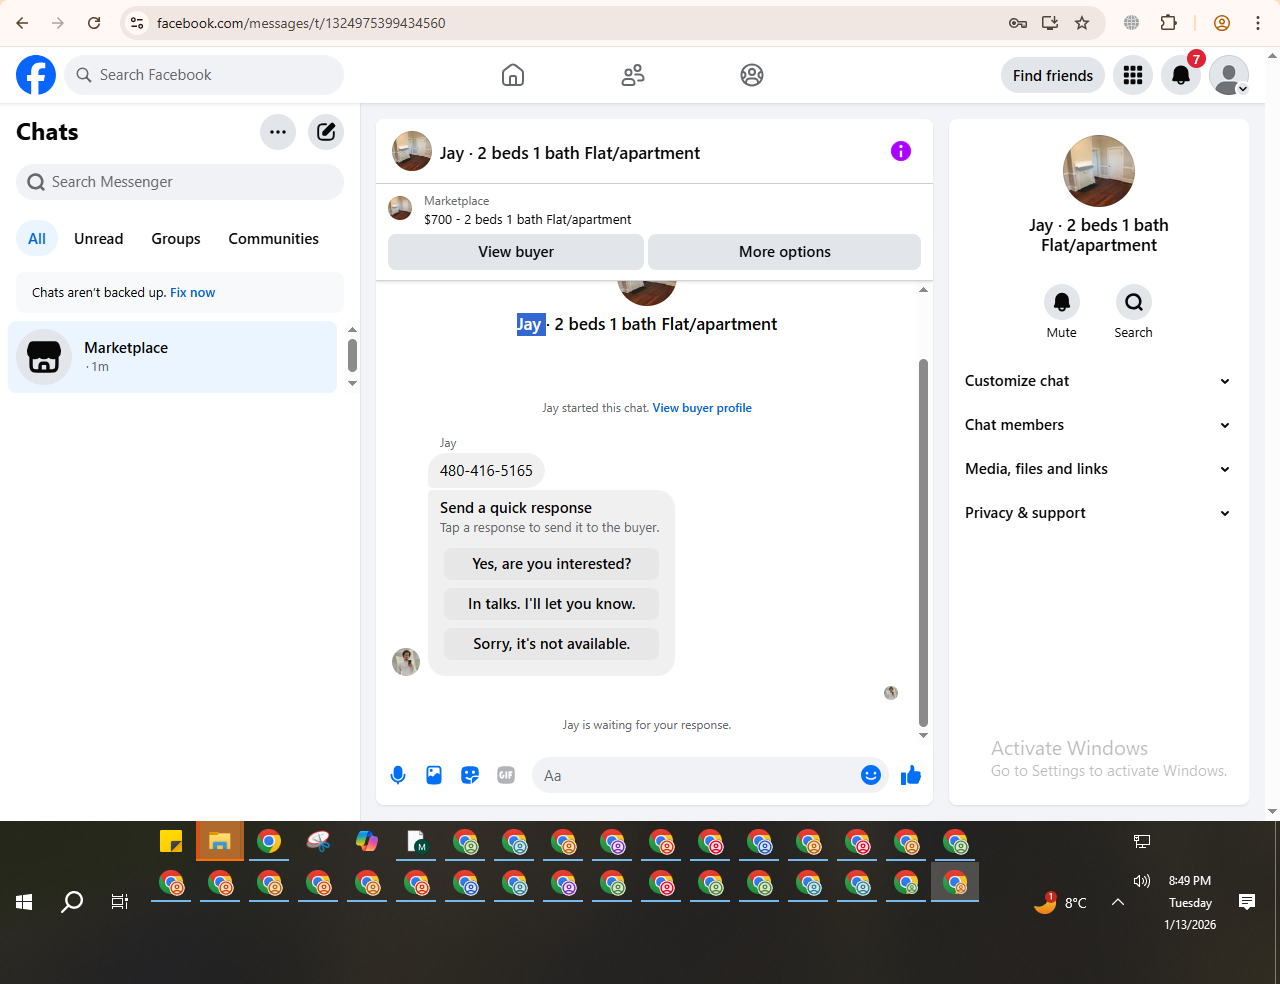Choose a GIF icon in composer
The image size is (1280, 984).
(506, 775)
